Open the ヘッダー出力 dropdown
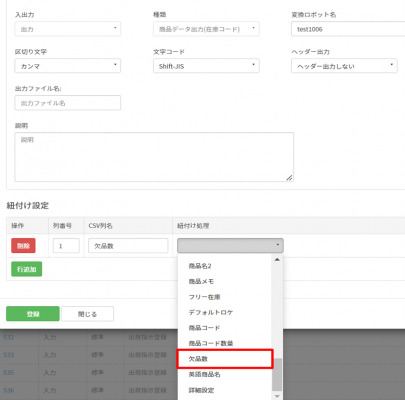This screenshot has height=400, width=405. (344, 66)
